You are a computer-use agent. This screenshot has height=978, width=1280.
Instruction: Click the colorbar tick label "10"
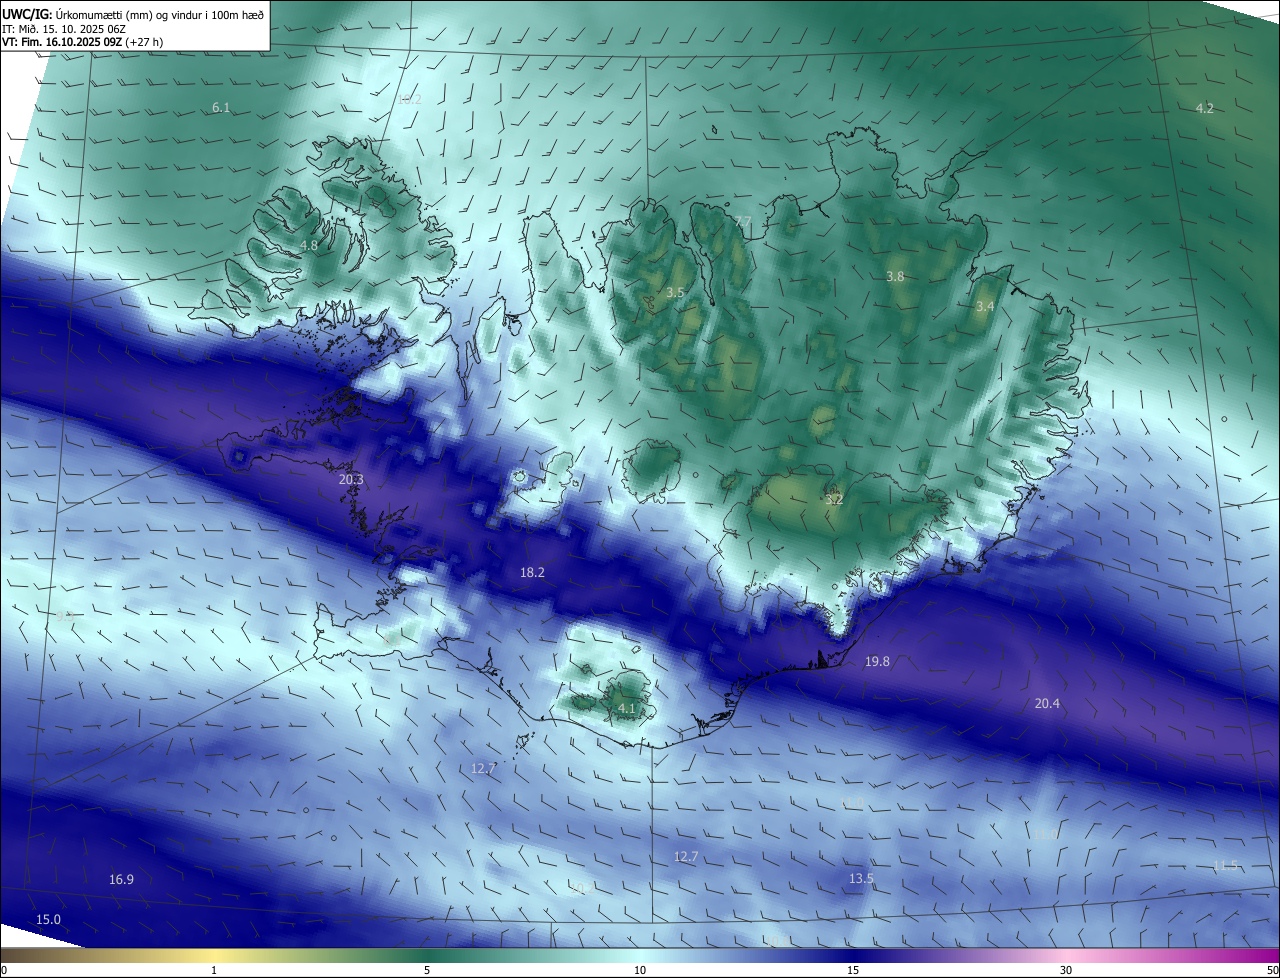[x=640, y=970]
